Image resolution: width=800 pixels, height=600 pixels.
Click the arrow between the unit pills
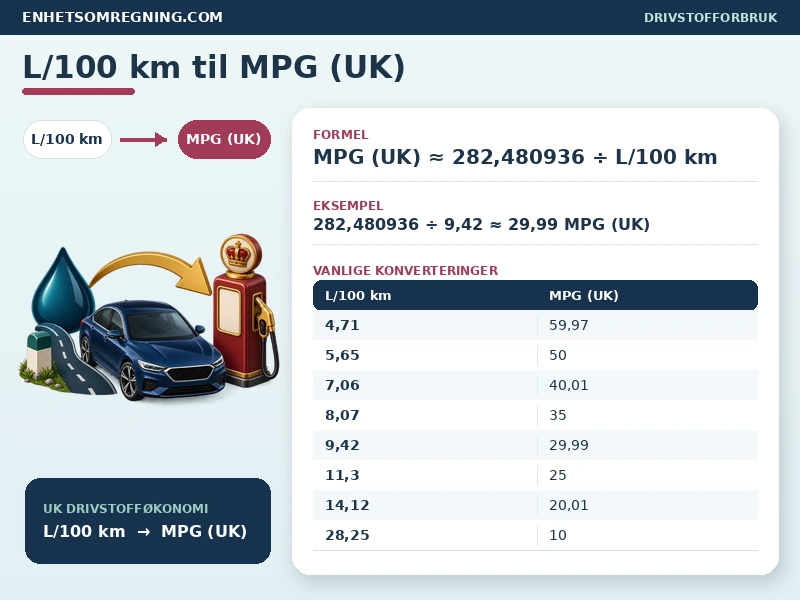pos(143,139)
